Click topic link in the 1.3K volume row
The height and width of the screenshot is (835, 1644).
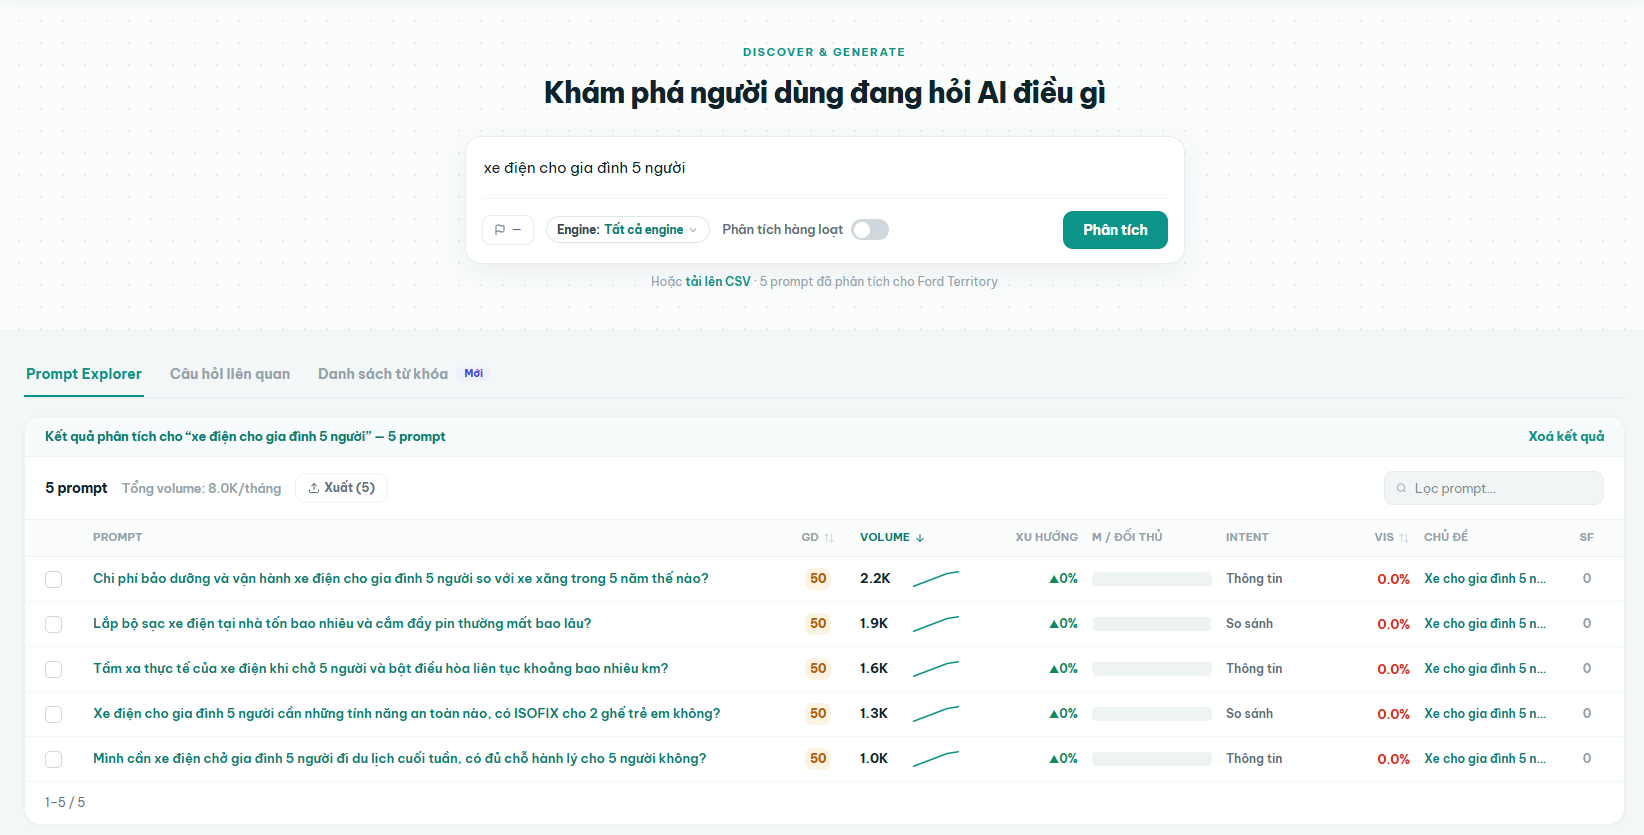point(1485,713)
